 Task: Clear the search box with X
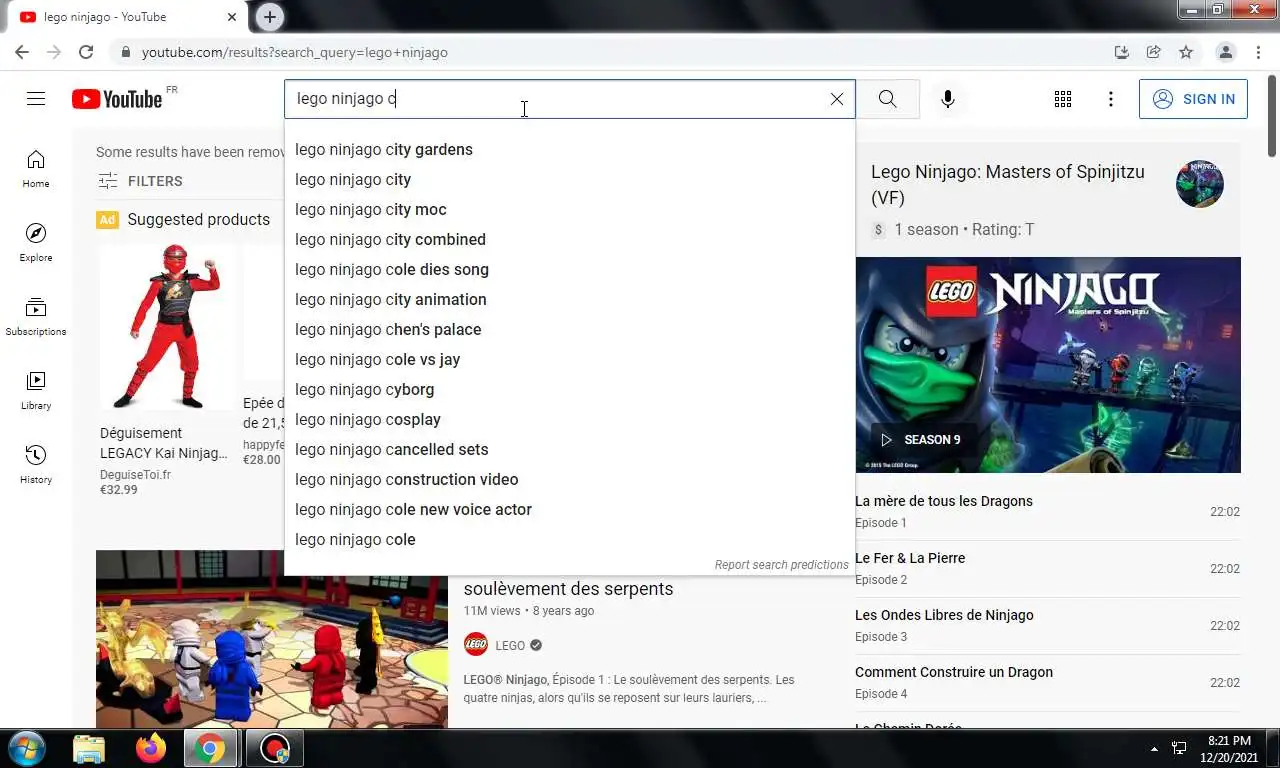tap(837, 99)
